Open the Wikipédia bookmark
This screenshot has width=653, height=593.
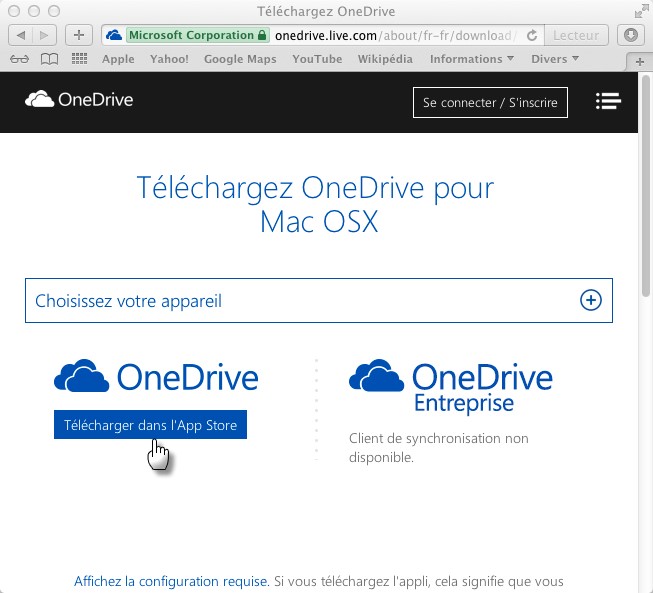pyautogui.click(x=385, y=59)
